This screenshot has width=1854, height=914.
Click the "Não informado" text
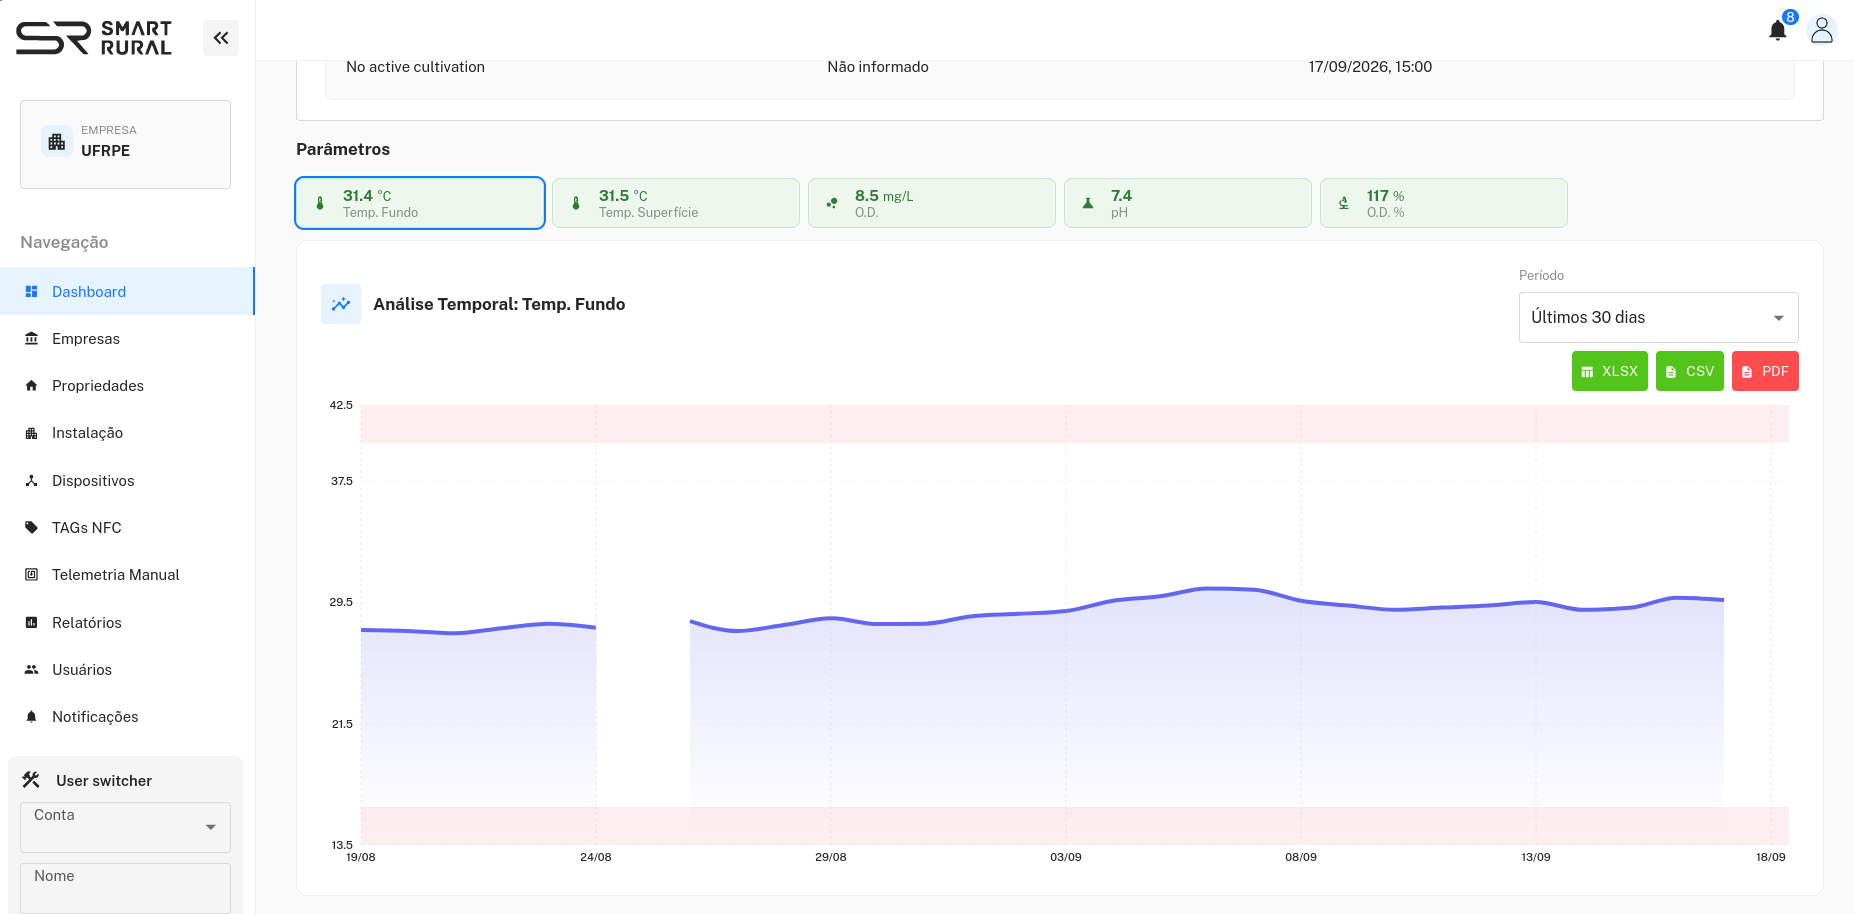coord(878,67)
